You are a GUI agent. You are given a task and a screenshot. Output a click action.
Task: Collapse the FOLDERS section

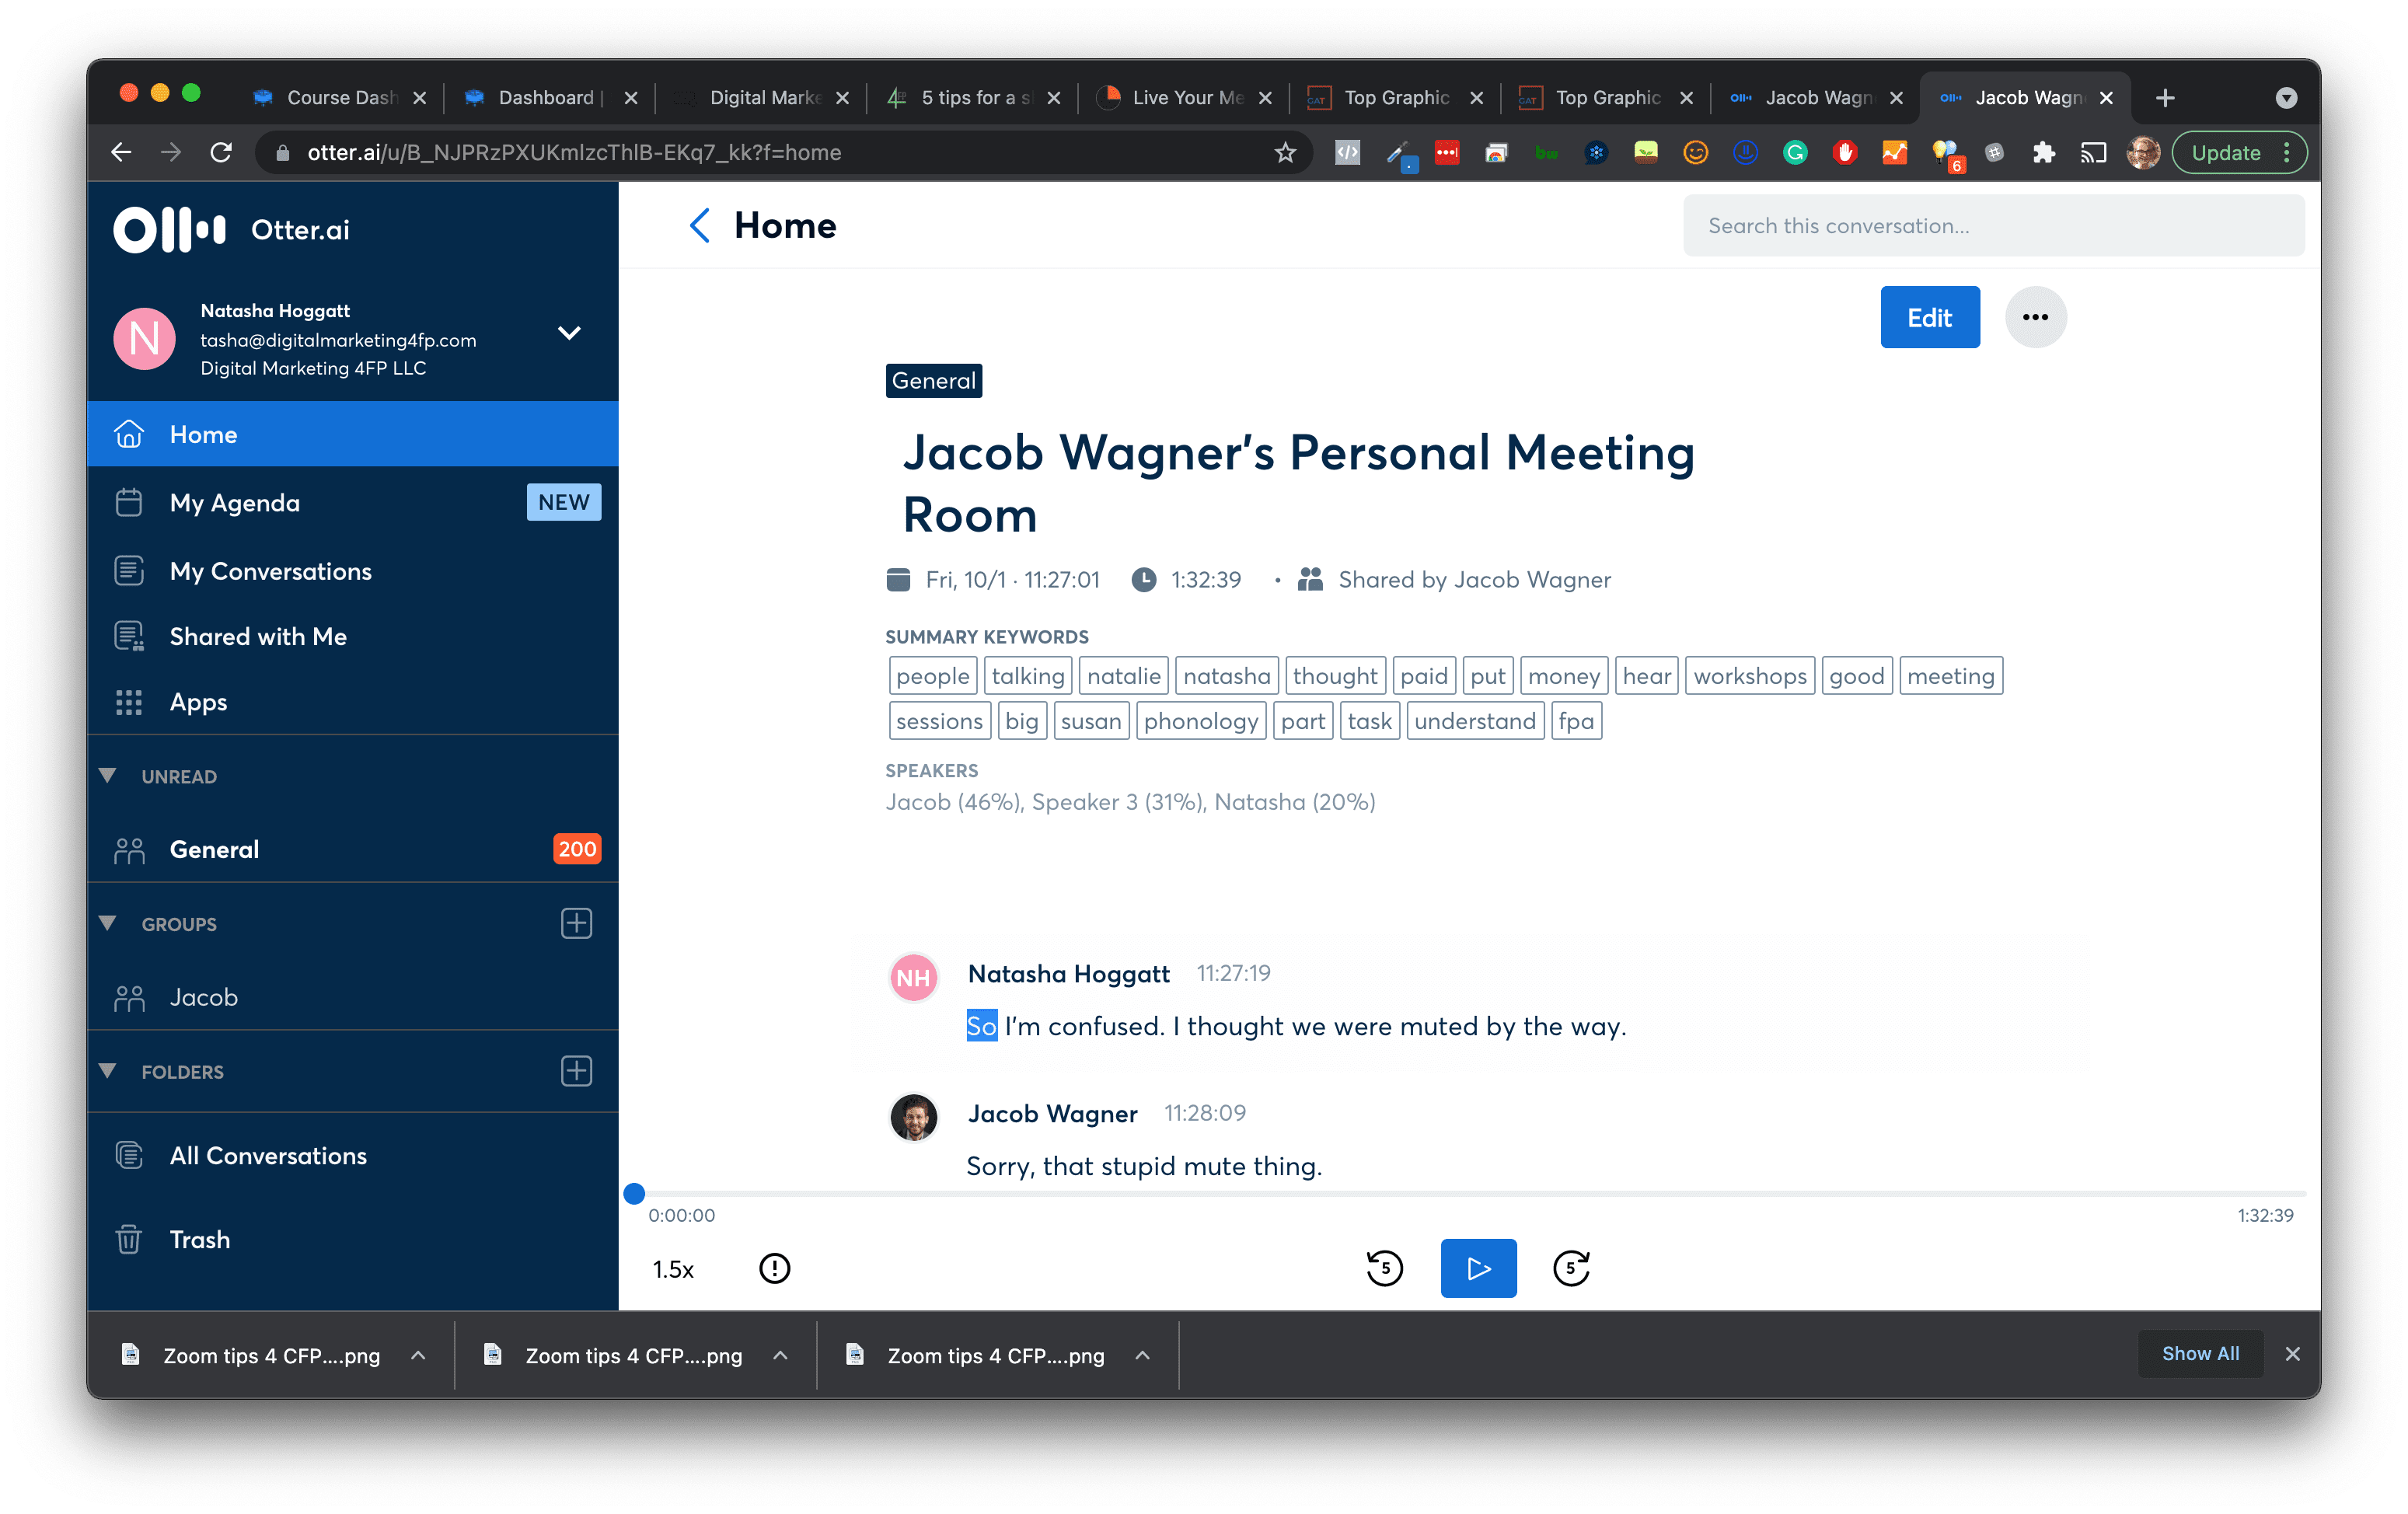coord(108,1071)
